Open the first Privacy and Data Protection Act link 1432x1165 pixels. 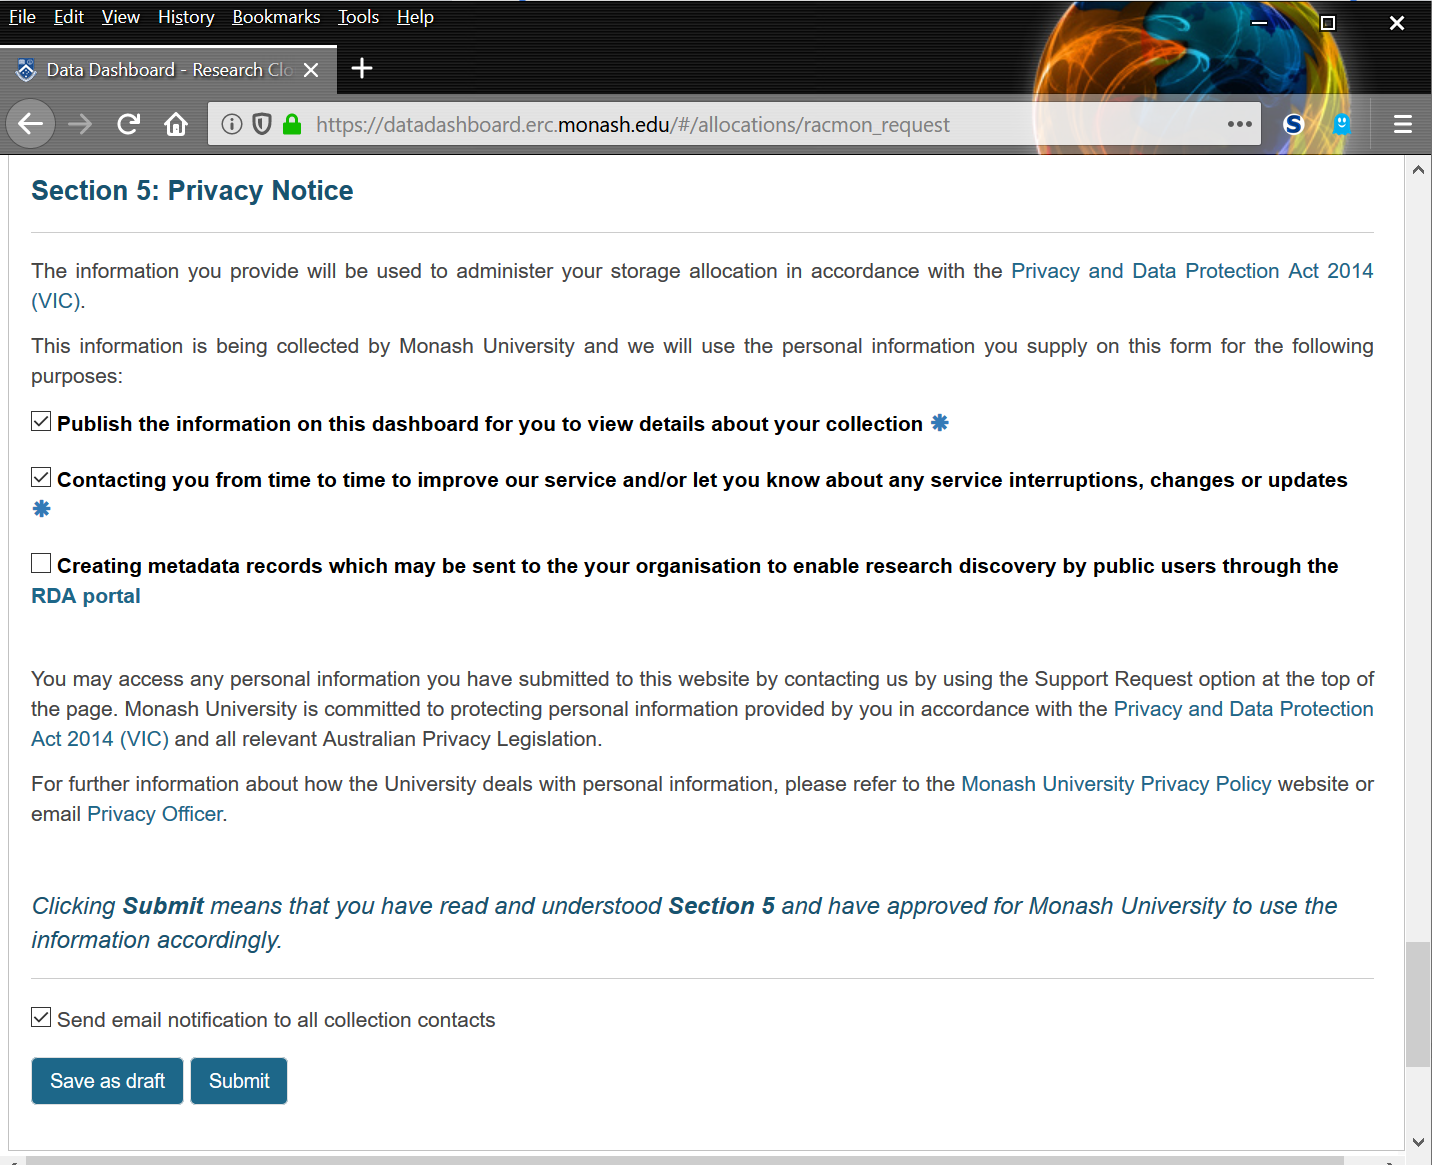coord(1192,271)
